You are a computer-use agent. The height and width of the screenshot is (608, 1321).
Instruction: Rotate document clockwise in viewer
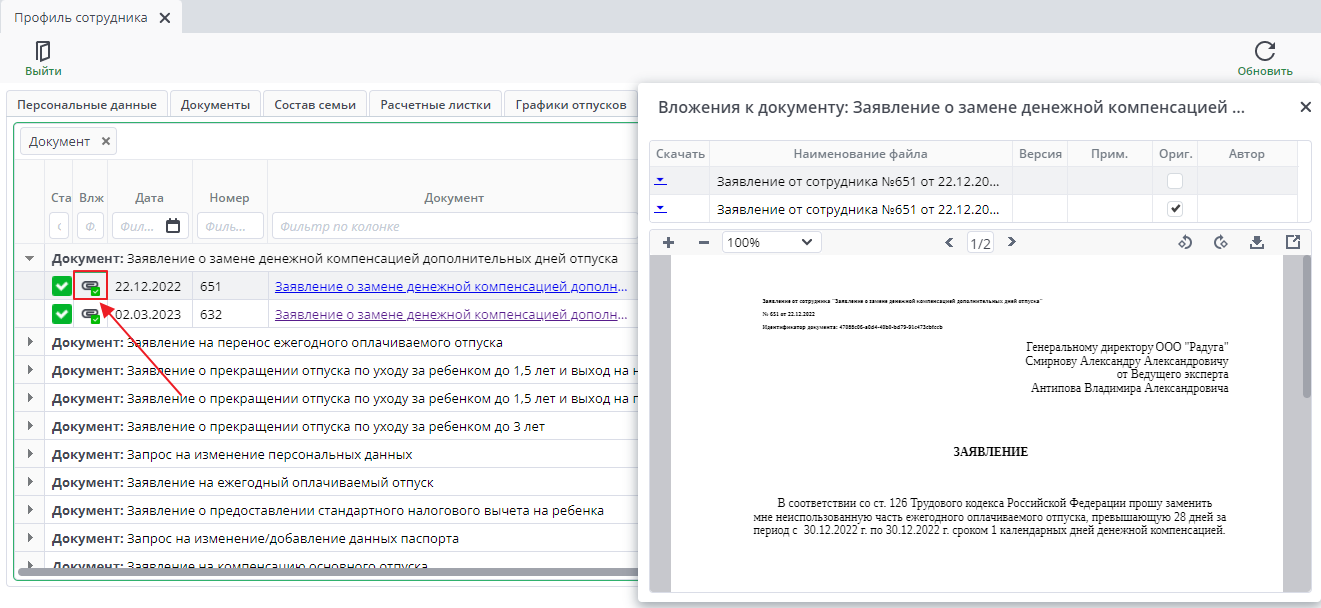pyautogui.click(x=1220, y=242)
